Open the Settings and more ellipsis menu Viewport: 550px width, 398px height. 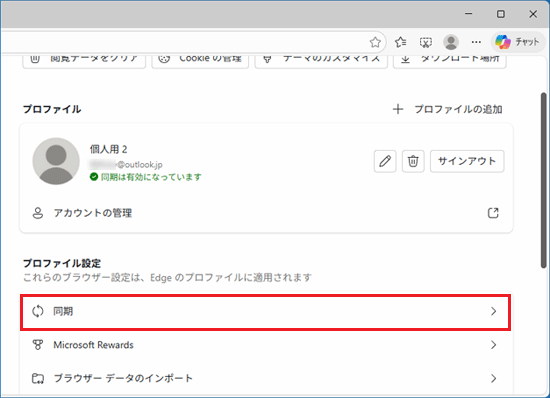476,42
